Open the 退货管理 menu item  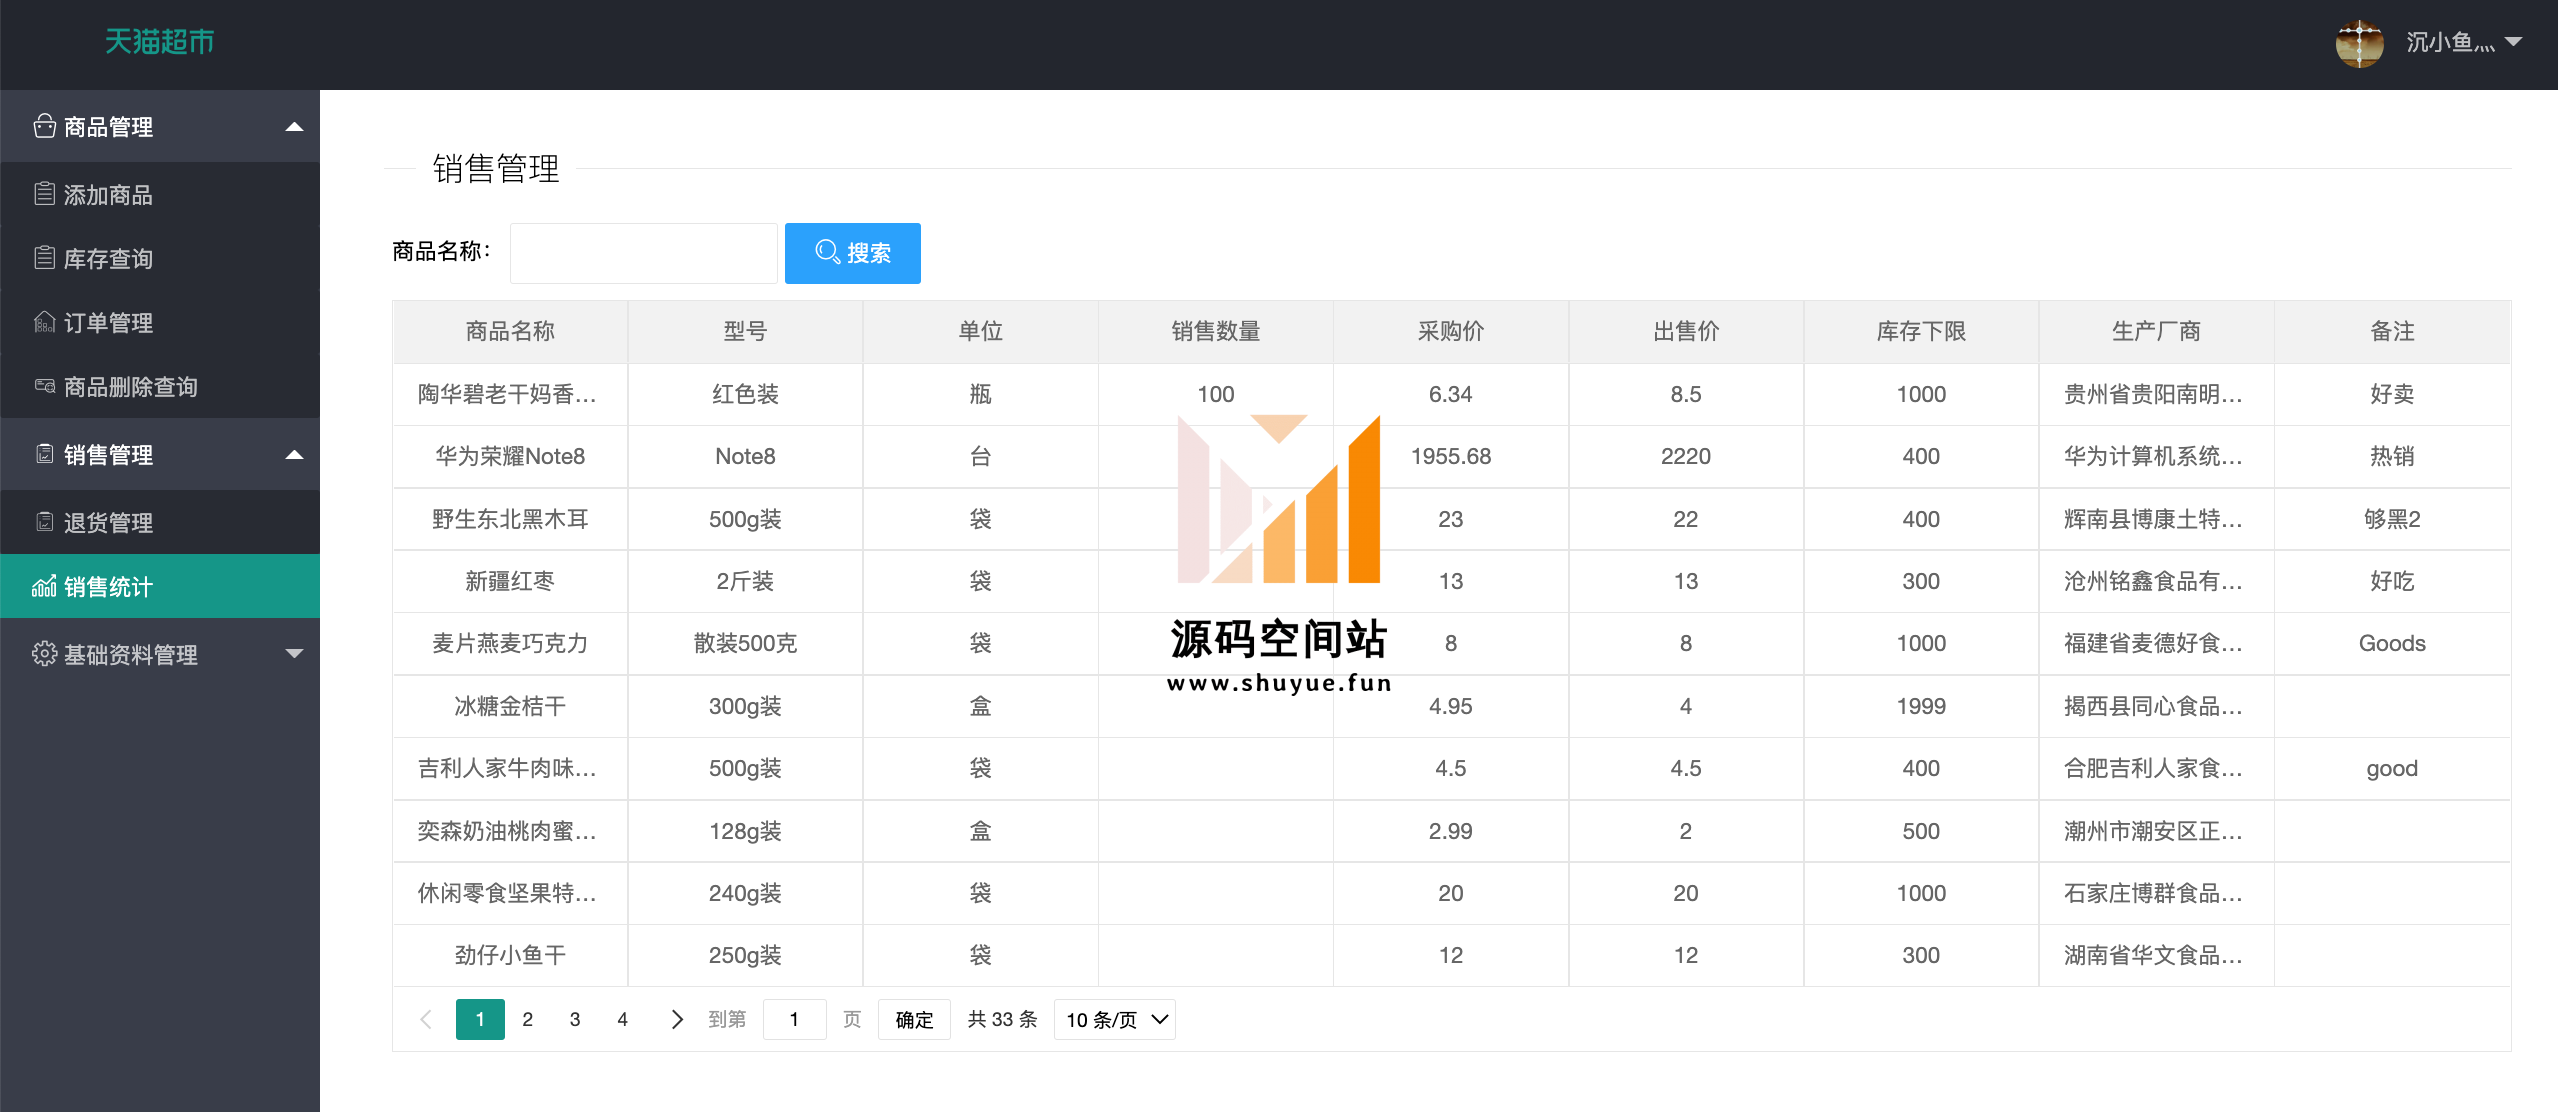pos(160,522)
